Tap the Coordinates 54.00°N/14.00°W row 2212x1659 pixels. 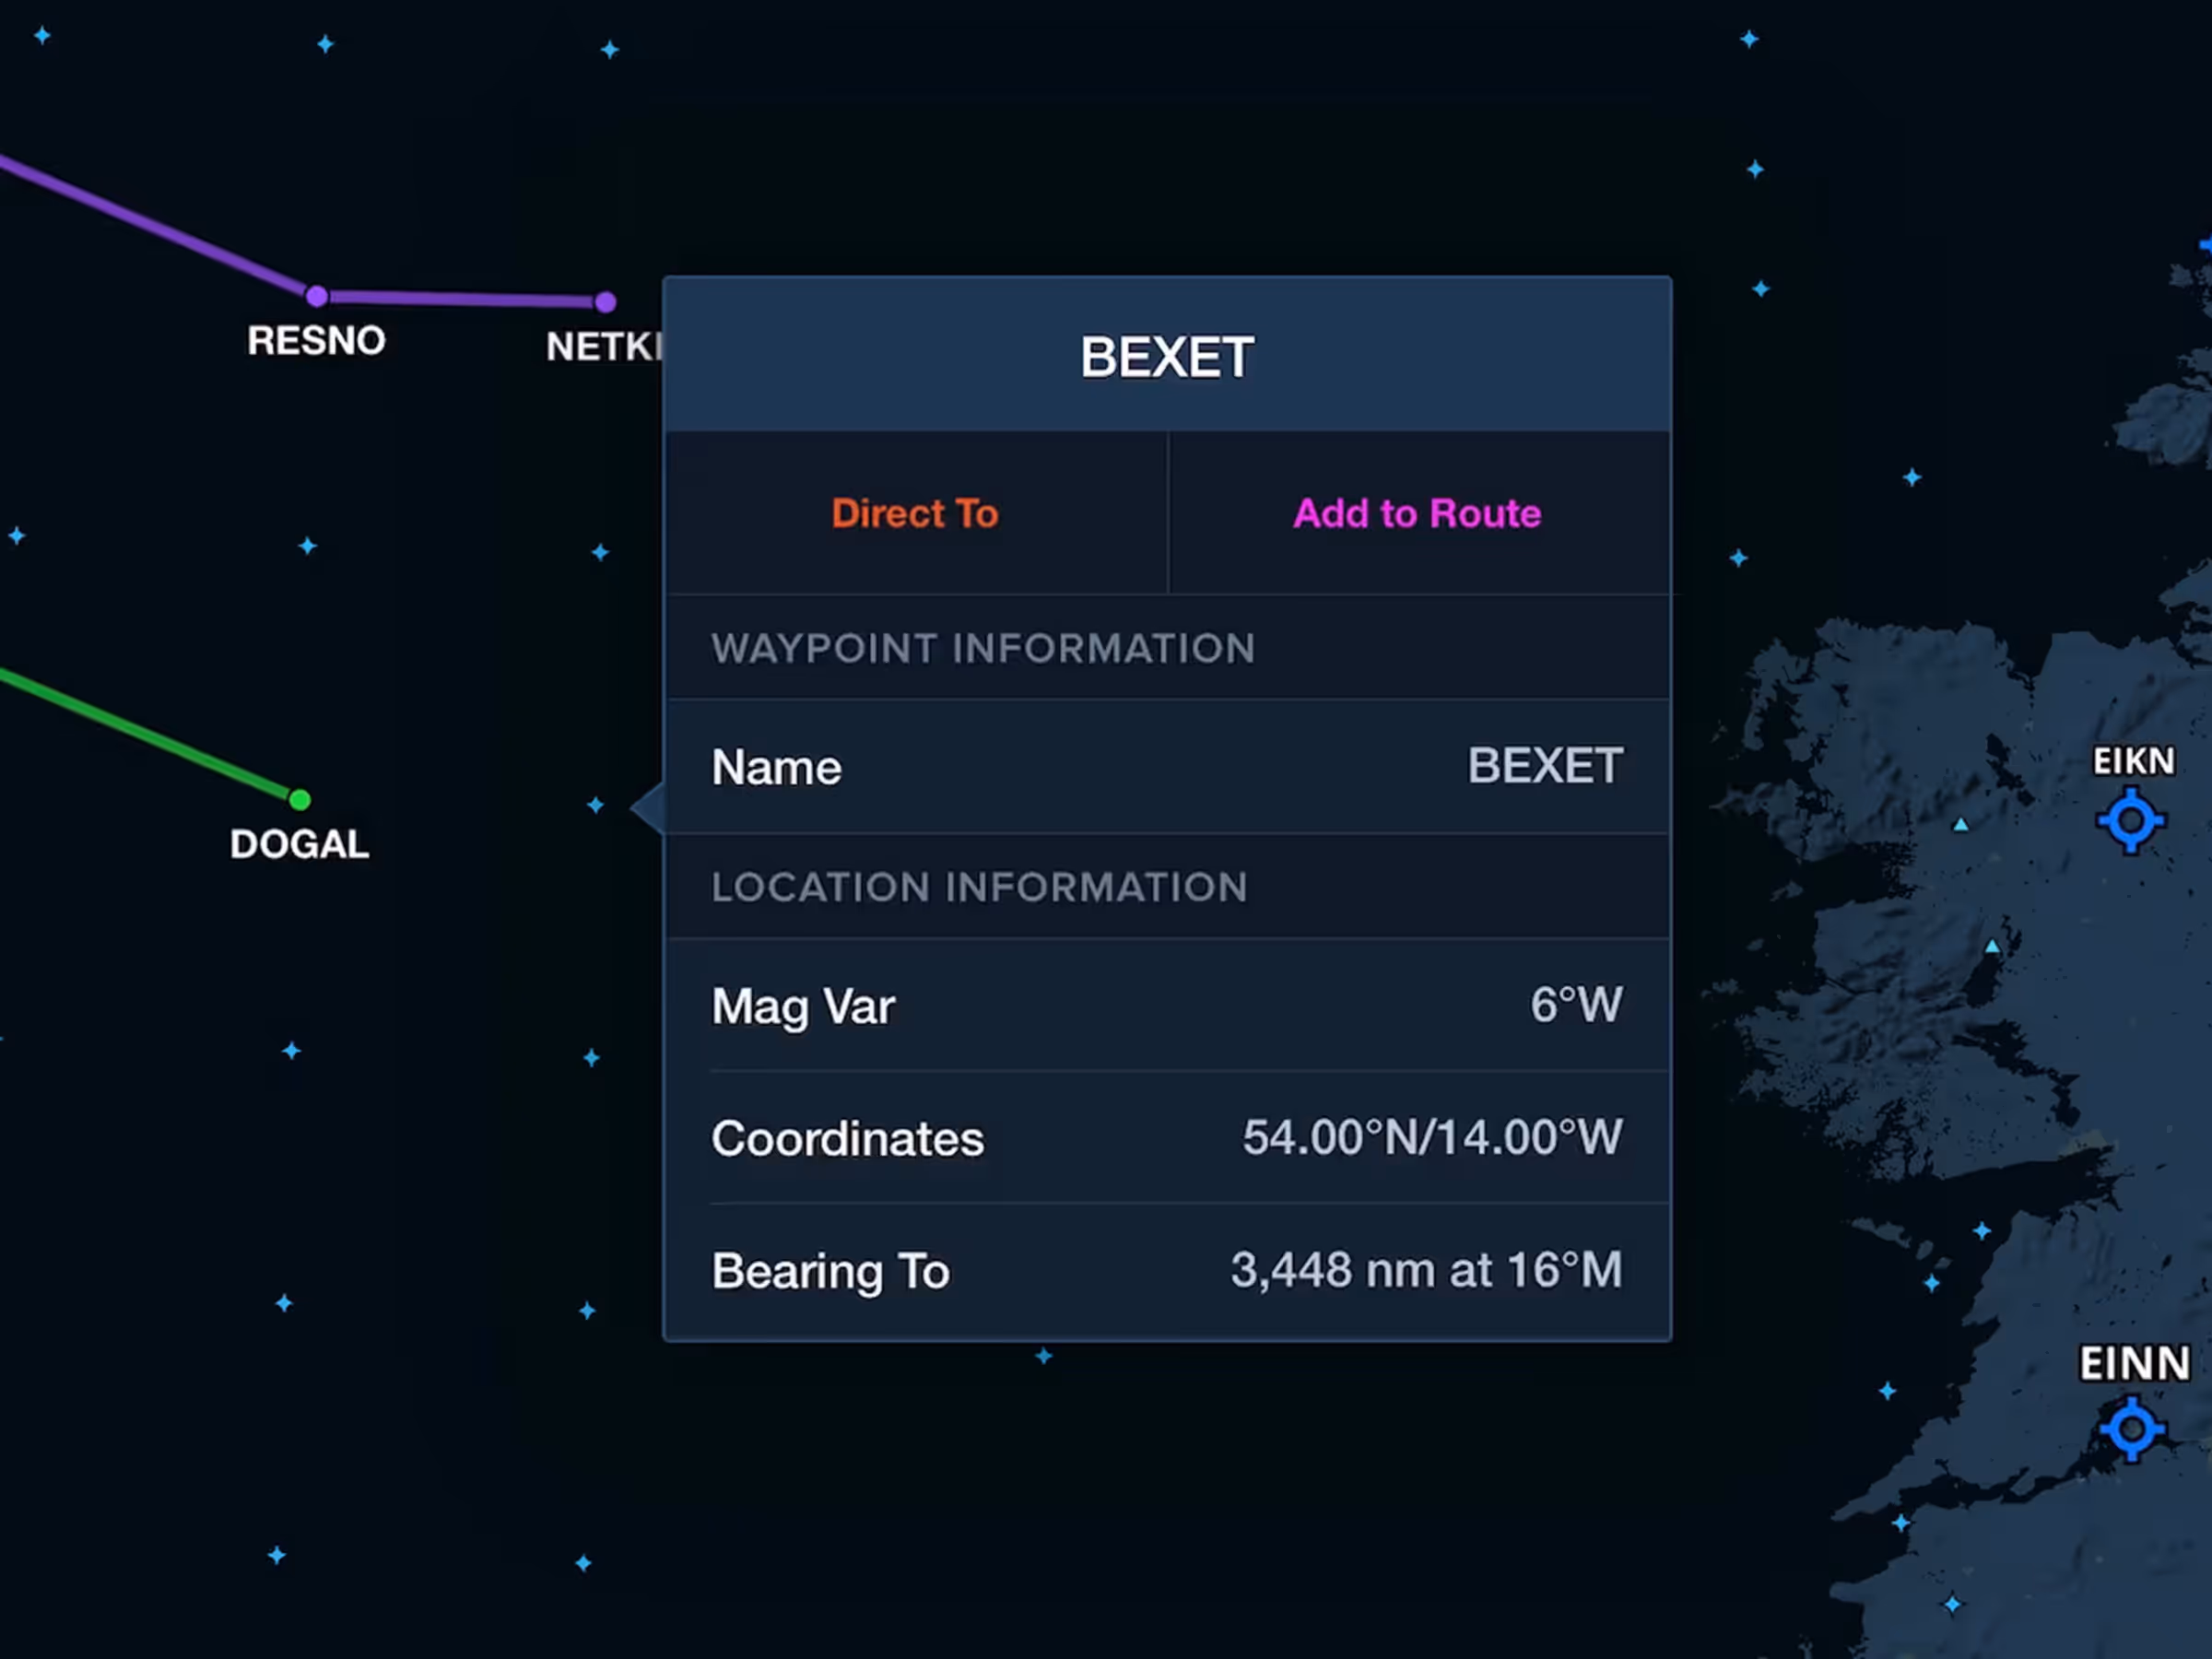tap(1167, 1138)
